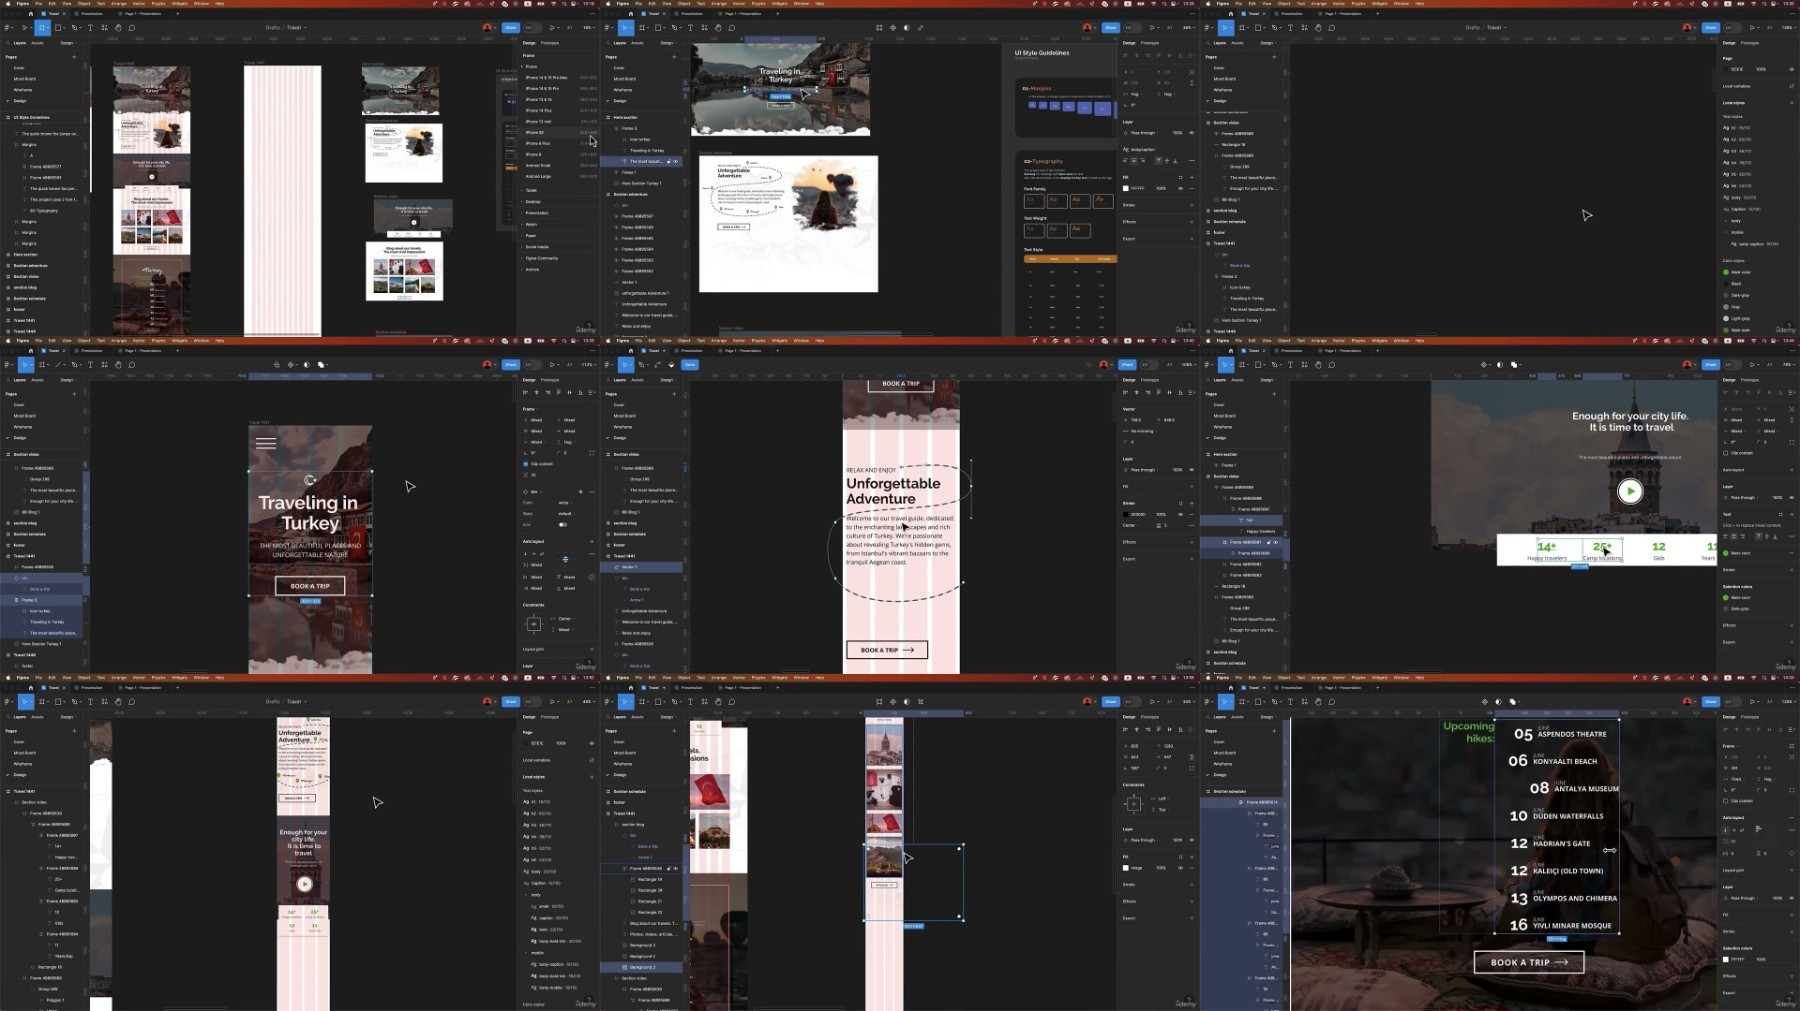1800x1011 pixels.
Task: Click the black stroke color swatch labeled 000000
Action: point(1126,514)
